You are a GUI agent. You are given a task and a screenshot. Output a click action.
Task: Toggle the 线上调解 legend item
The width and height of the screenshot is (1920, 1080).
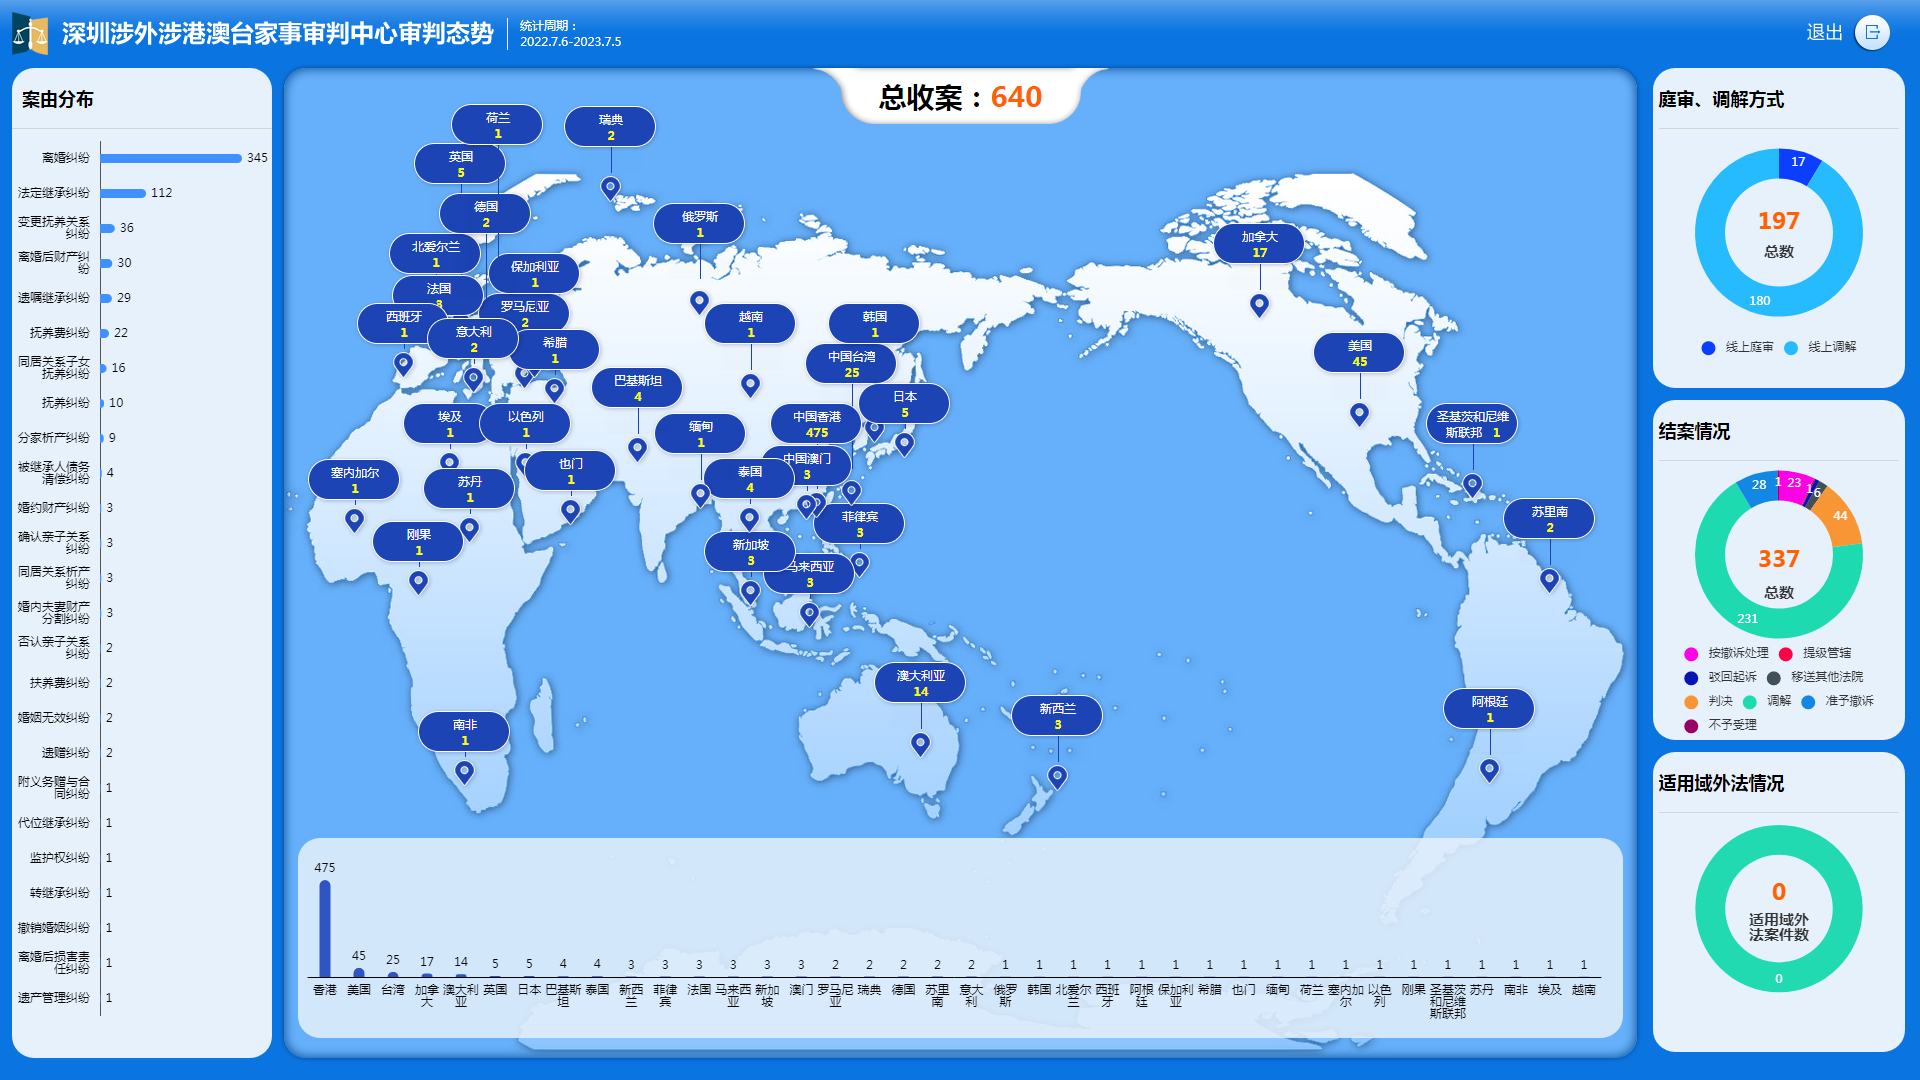click(x=1820, y=347)
